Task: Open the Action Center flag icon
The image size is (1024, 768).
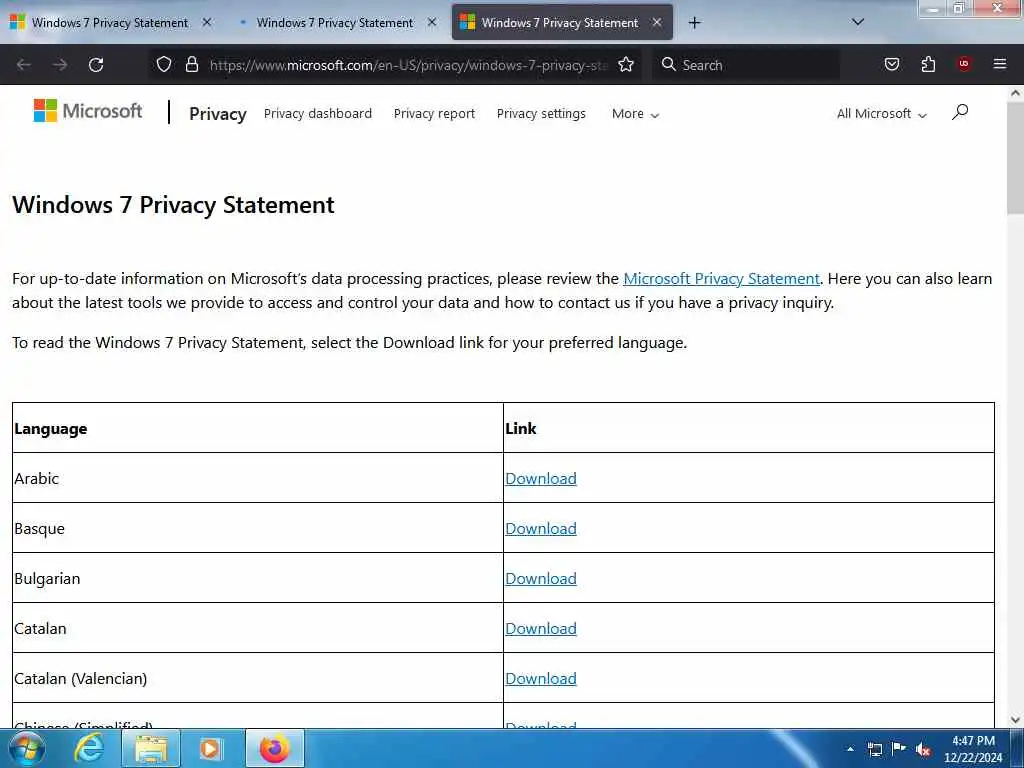Action: 899,749
